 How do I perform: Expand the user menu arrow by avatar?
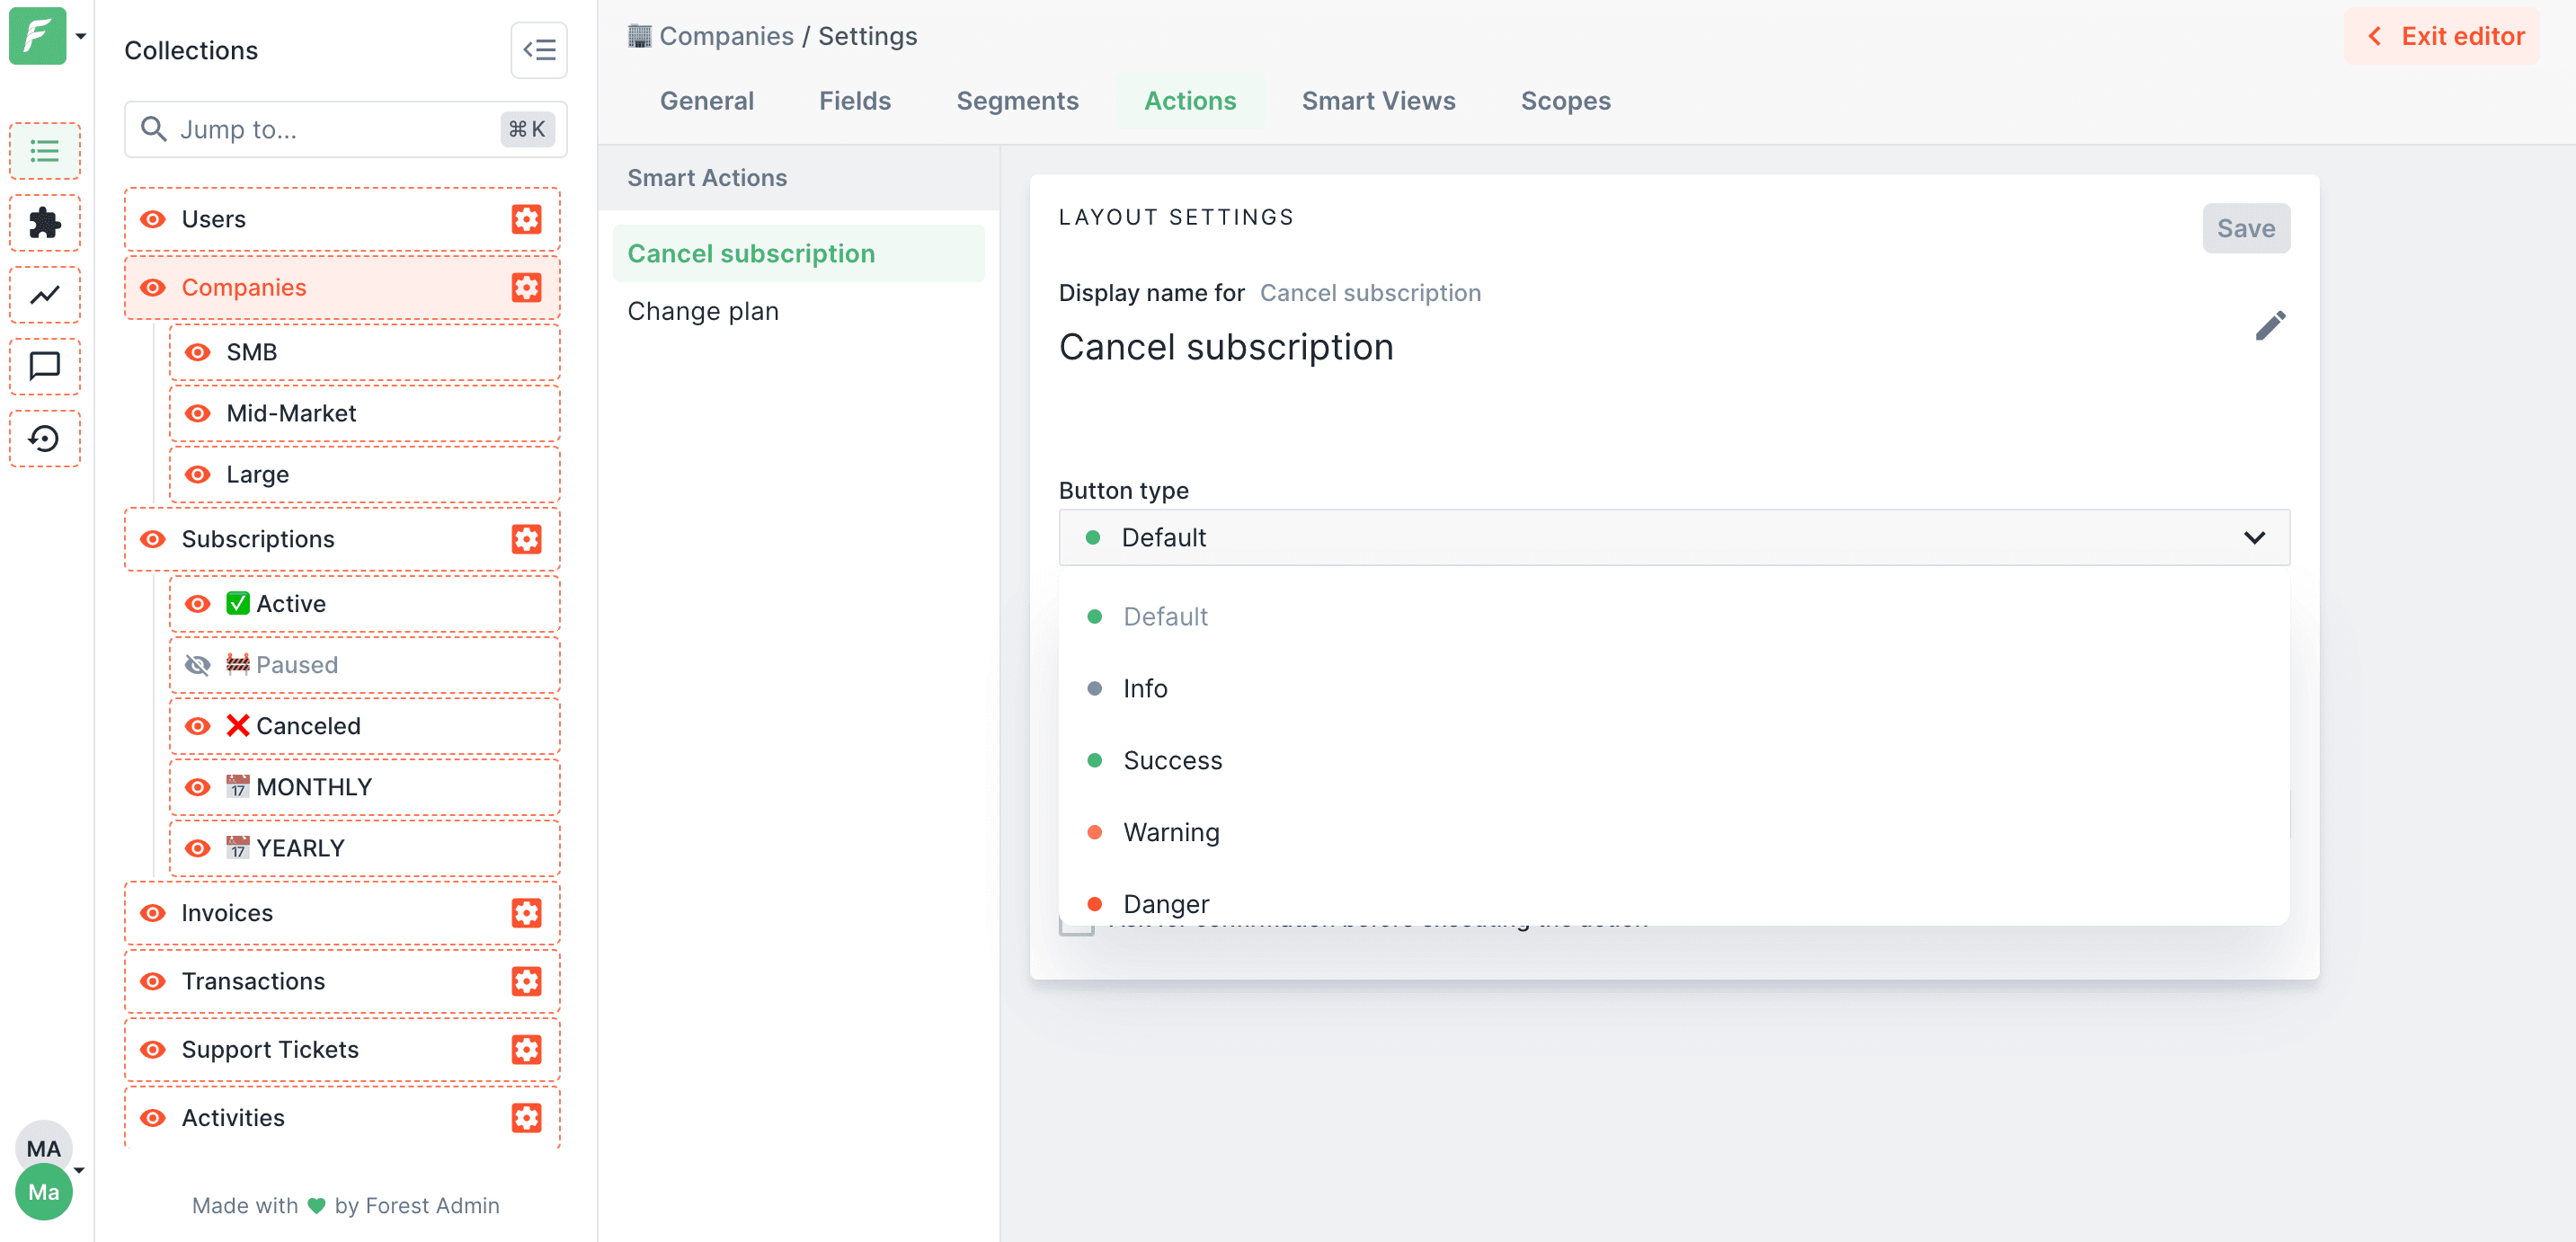point(79,1170)
